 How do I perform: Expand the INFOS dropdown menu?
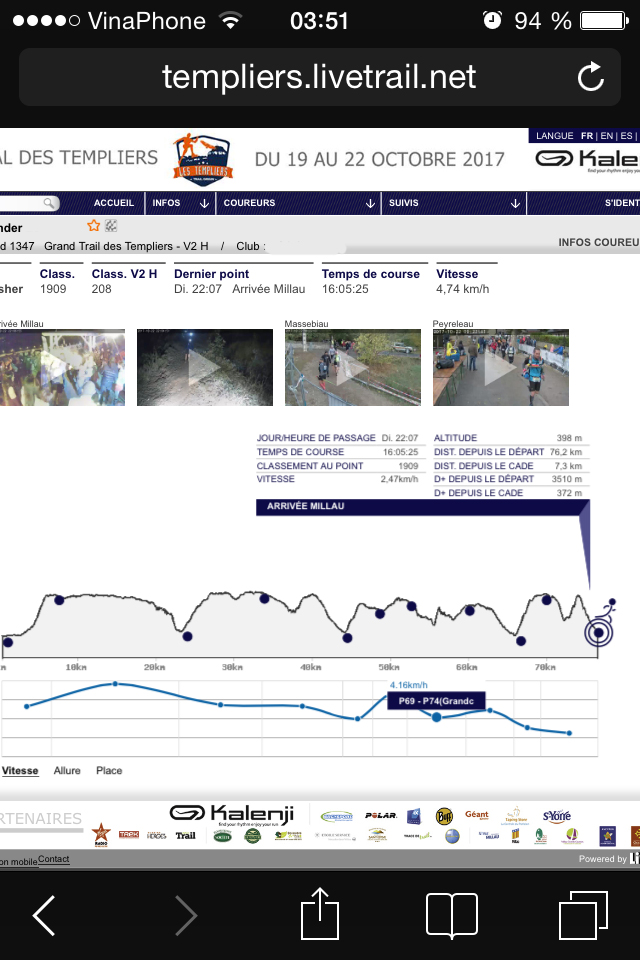pos(180,203)
